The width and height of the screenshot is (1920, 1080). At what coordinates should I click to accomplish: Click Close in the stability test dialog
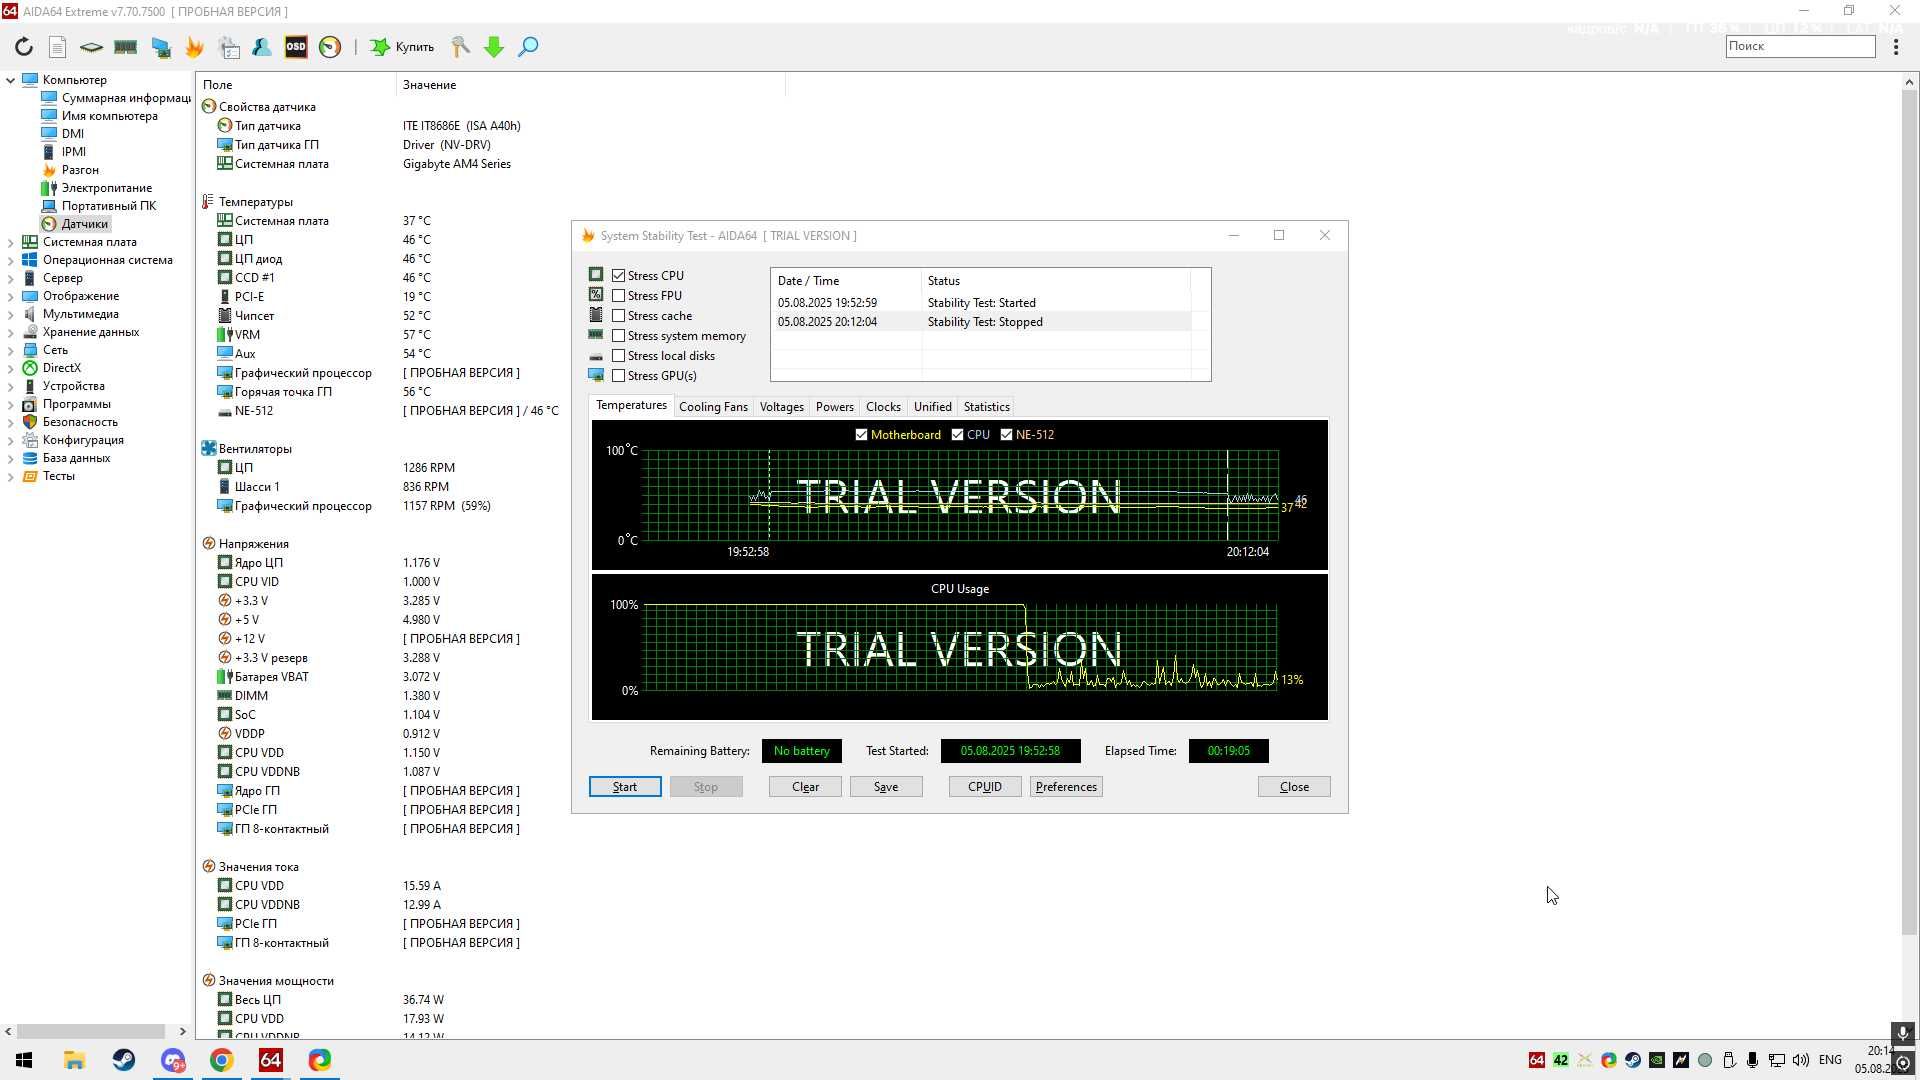click(x=1294, y=787)
